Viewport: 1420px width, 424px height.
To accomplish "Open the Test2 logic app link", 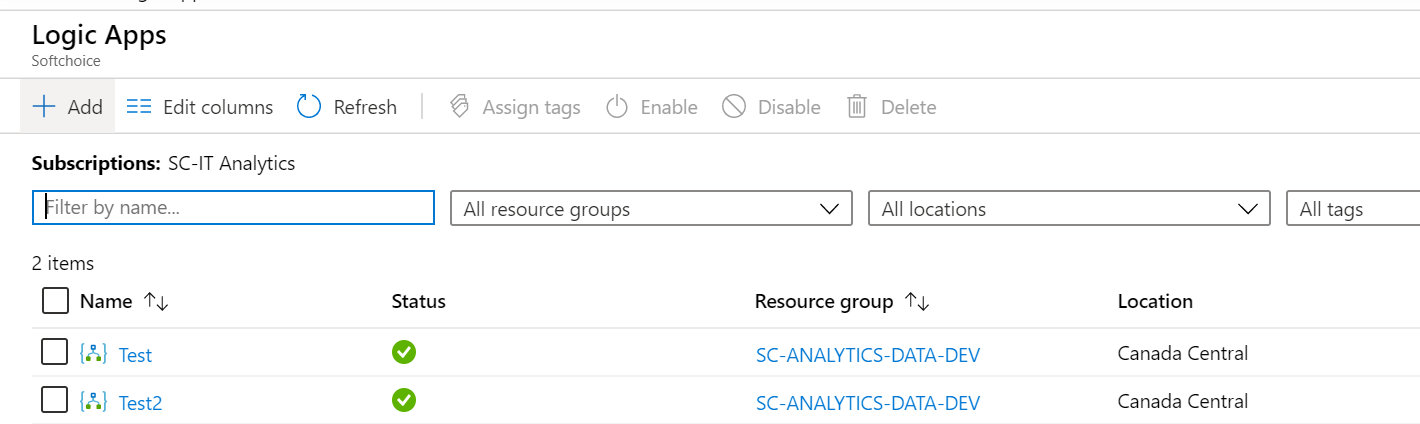I will click(x=140, y=403).
